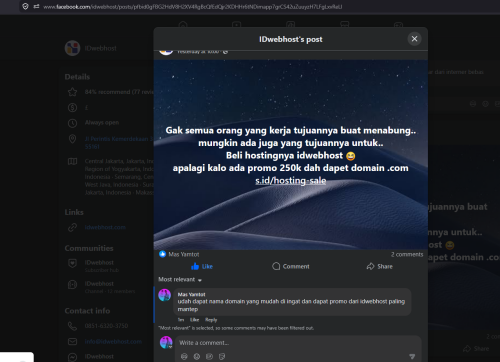Click the star icon beside 84% recommend
The height and width of the screenshot is (362, 500).
[72, 92]
